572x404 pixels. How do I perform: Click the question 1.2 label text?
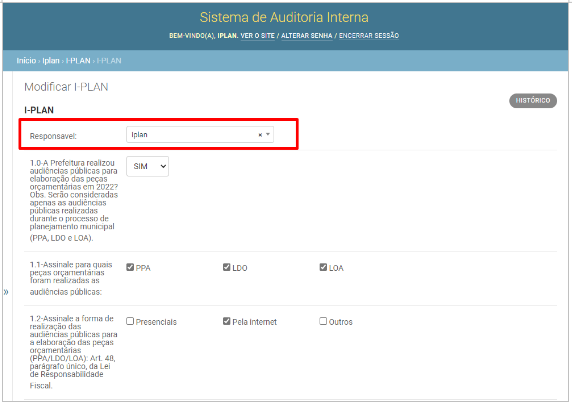point(73,352)
